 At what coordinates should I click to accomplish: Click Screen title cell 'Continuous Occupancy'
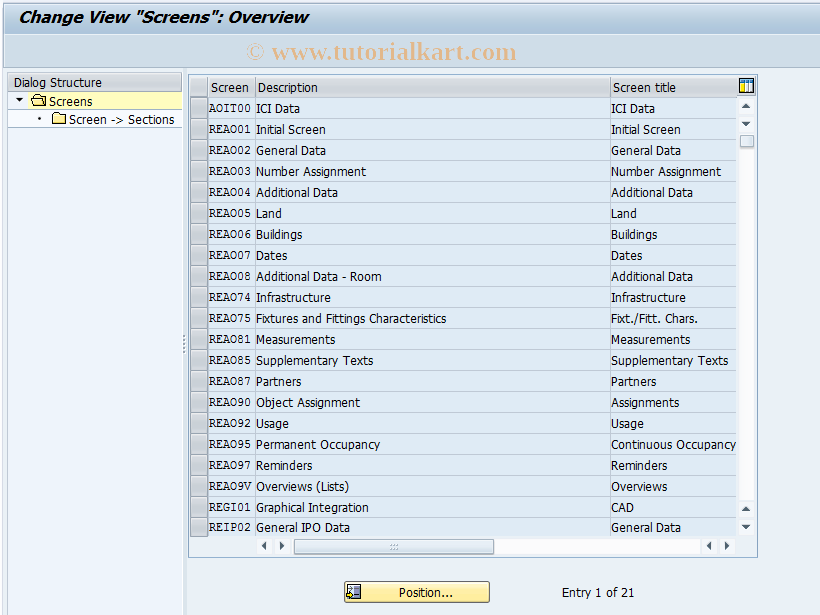coord(673,444)
